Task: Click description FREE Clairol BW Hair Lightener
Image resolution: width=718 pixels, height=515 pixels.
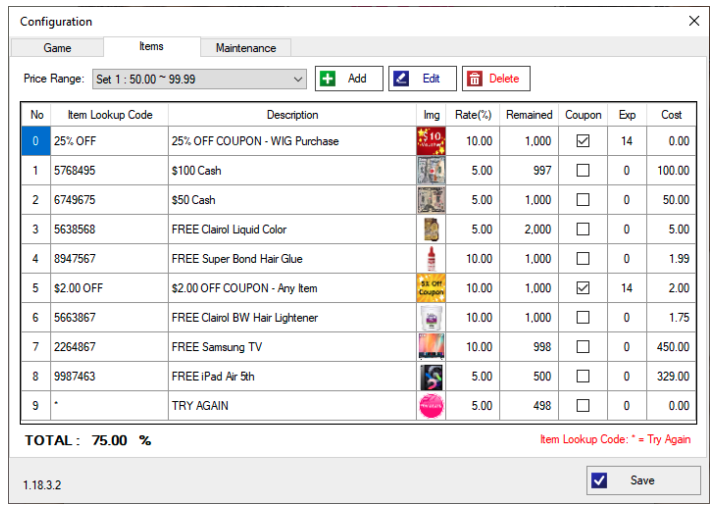Action: [245, 318]
